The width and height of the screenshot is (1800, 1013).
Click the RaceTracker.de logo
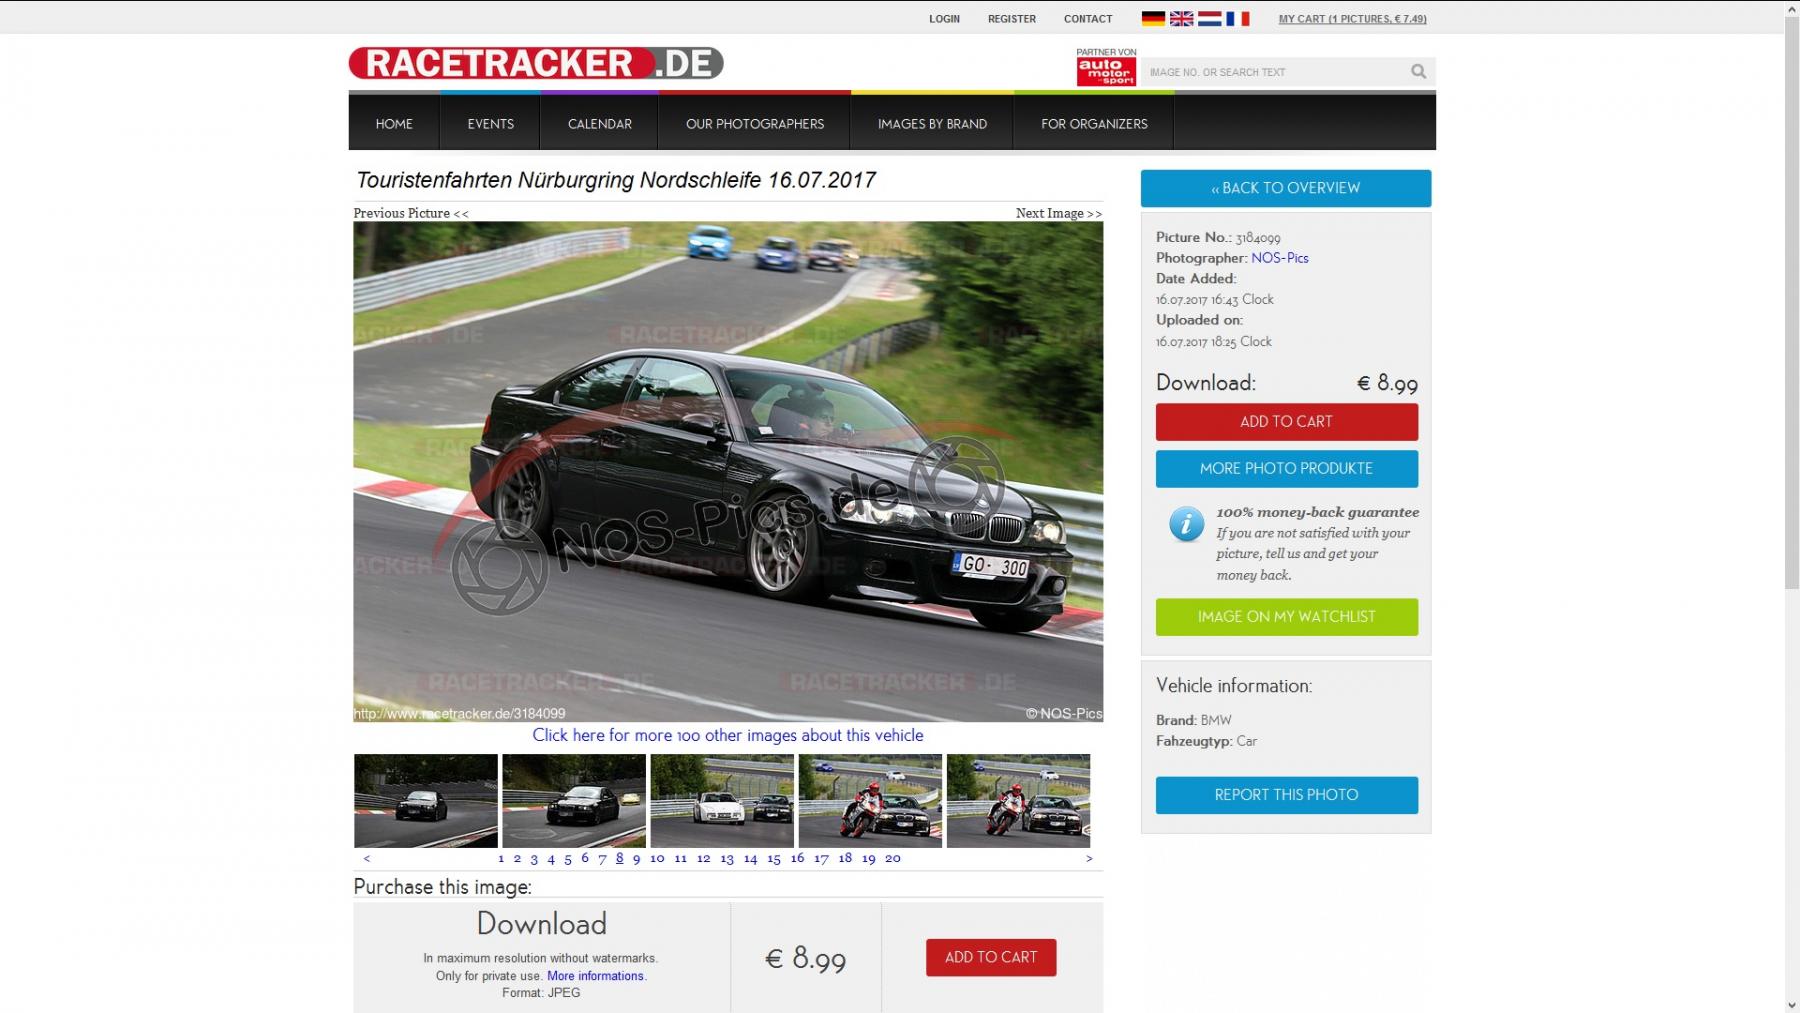coord(535,63)
